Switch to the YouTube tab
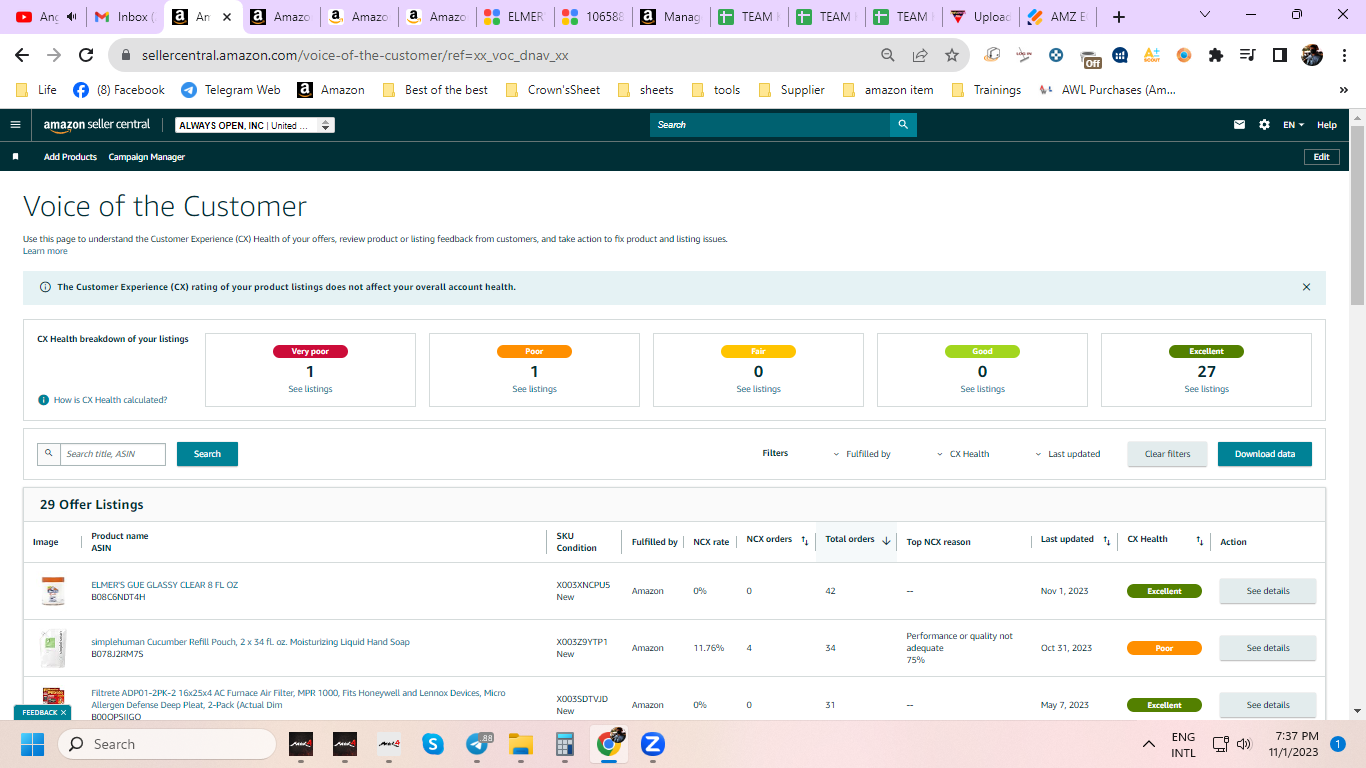The width and height of the screenshot is (1366, 768). (45, 17)
